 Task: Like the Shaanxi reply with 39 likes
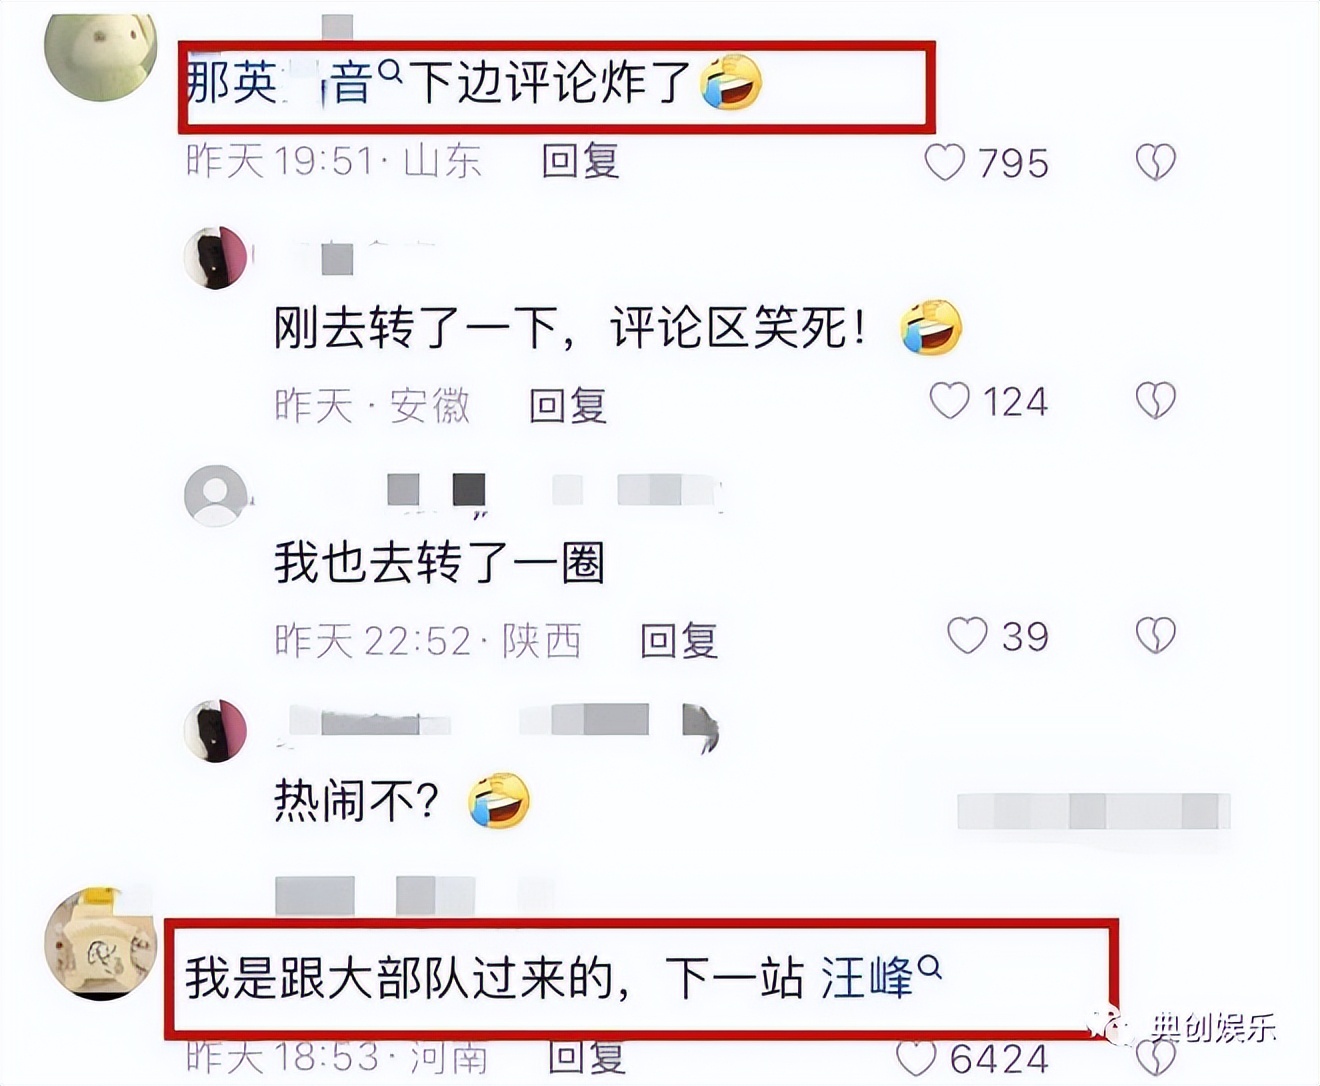tap(967, 635)
